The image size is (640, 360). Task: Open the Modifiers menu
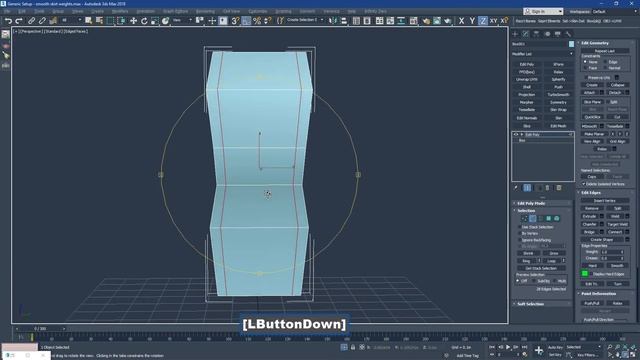(x=120, y=11)
